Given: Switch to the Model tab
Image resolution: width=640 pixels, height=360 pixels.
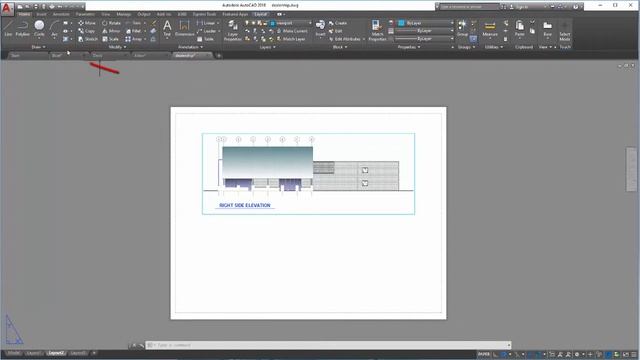Looking at the screenshot, I should pos(13,353).
